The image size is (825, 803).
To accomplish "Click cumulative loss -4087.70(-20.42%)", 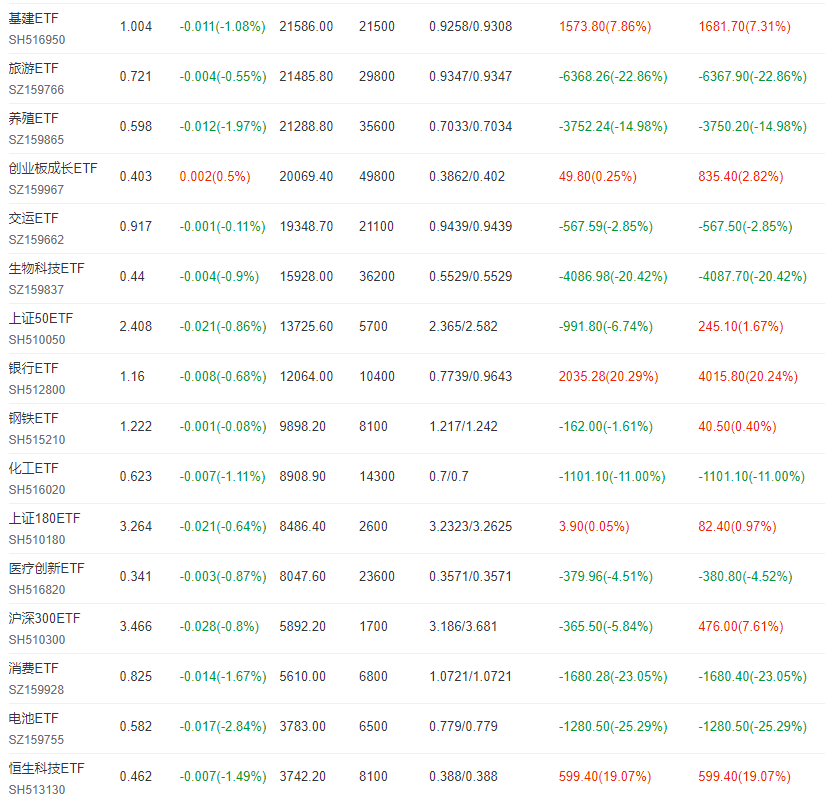I will [x=752, y=276].
